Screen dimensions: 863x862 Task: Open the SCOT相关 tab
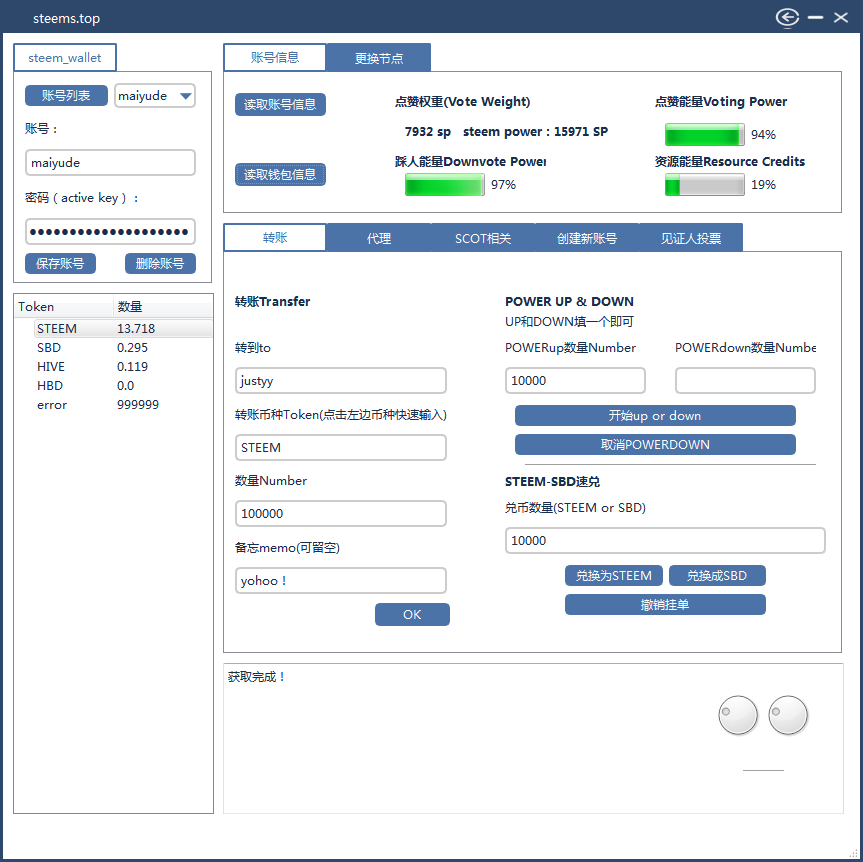tap(483, 237)
